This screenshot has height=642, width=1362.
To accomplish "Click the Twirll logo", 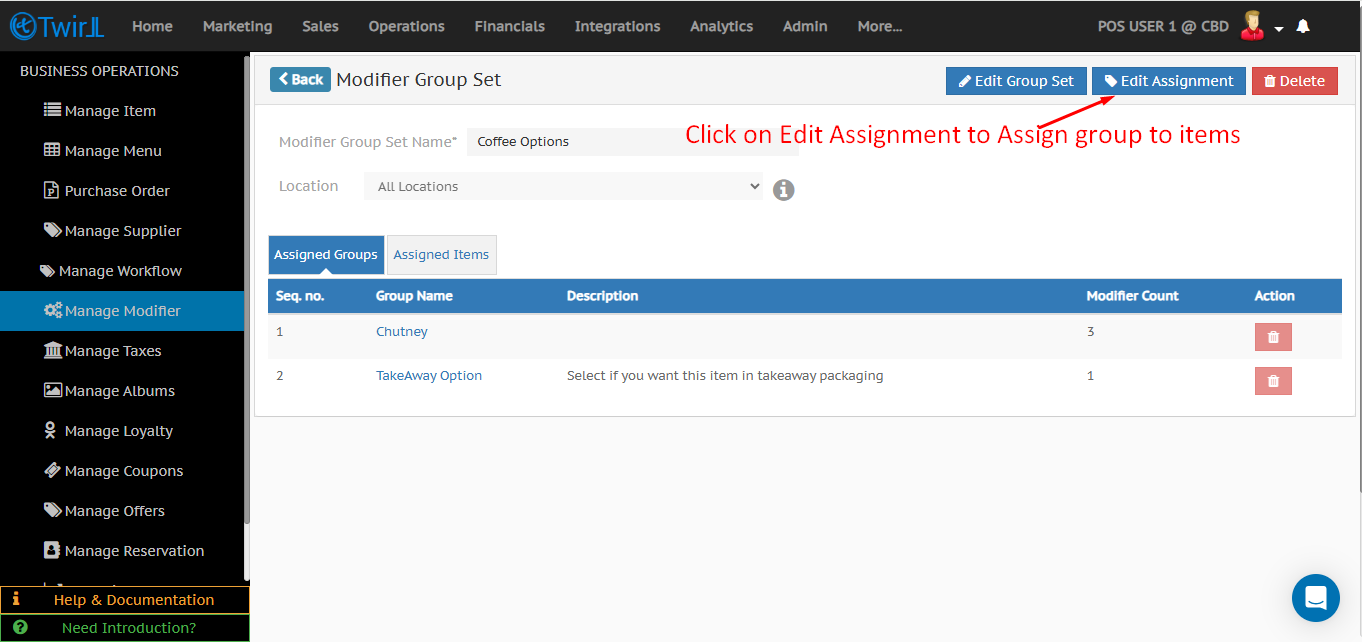I will [x=56, y=26].
